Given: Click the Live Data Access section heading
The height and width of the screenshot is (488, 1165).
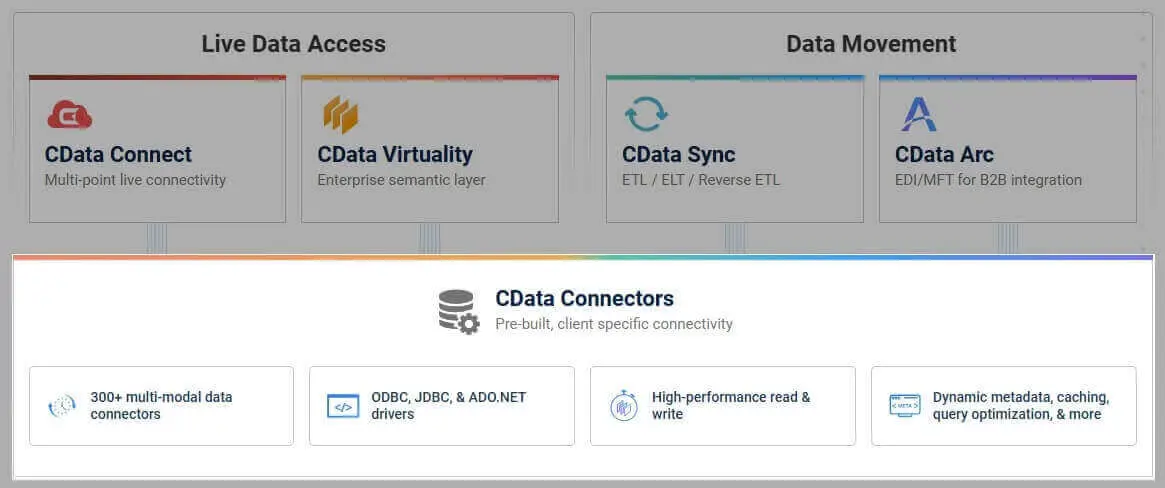Looking at the screenshot, I should [x=293, y=44].
